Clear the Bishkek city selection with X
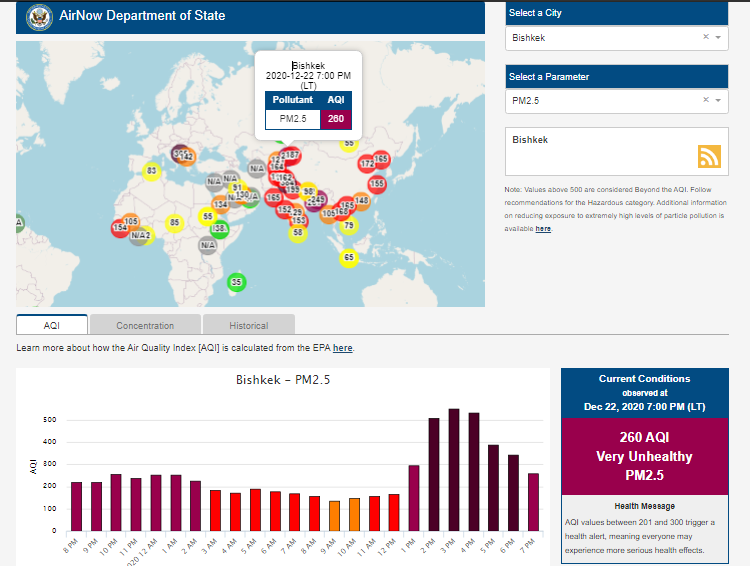This screenshot has width=750, height=566. 705,38
